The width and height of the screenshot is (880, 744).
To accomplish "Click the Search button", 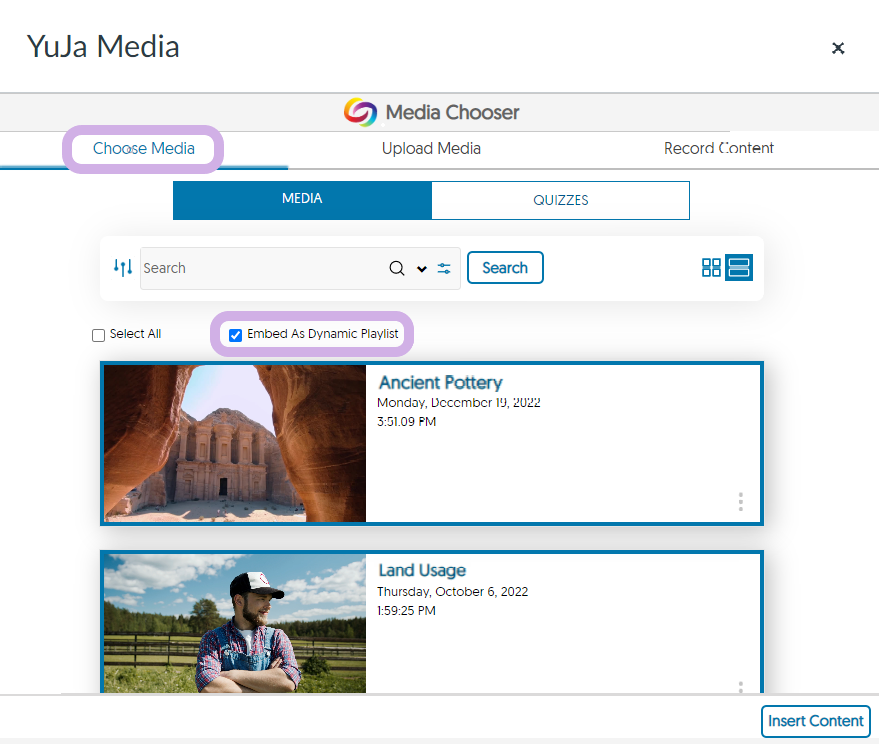I will click(505, 268).
